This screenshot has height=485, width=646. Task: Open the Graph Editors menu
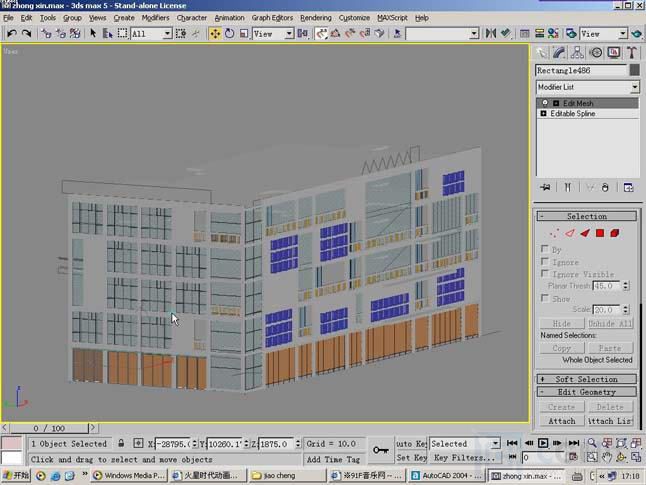coord(272,18)
